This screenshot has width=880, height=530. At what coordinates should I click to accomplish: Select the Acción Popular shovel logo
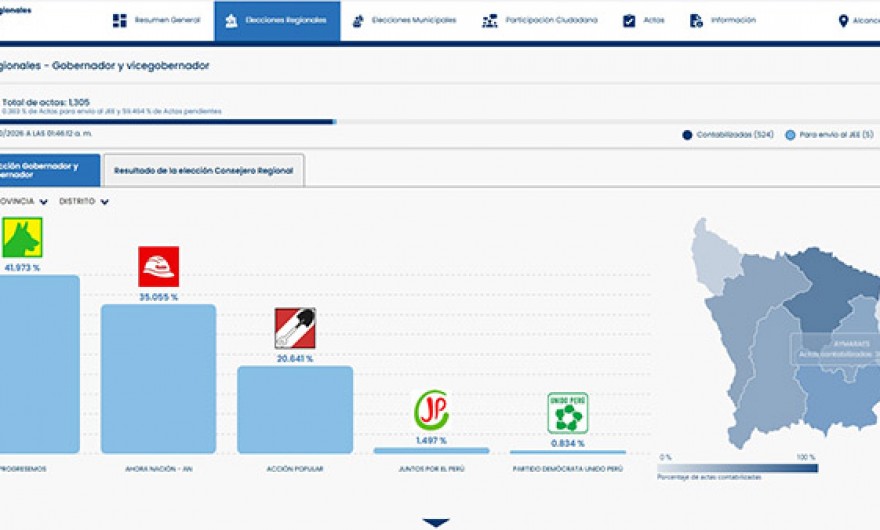pos(295,328)
